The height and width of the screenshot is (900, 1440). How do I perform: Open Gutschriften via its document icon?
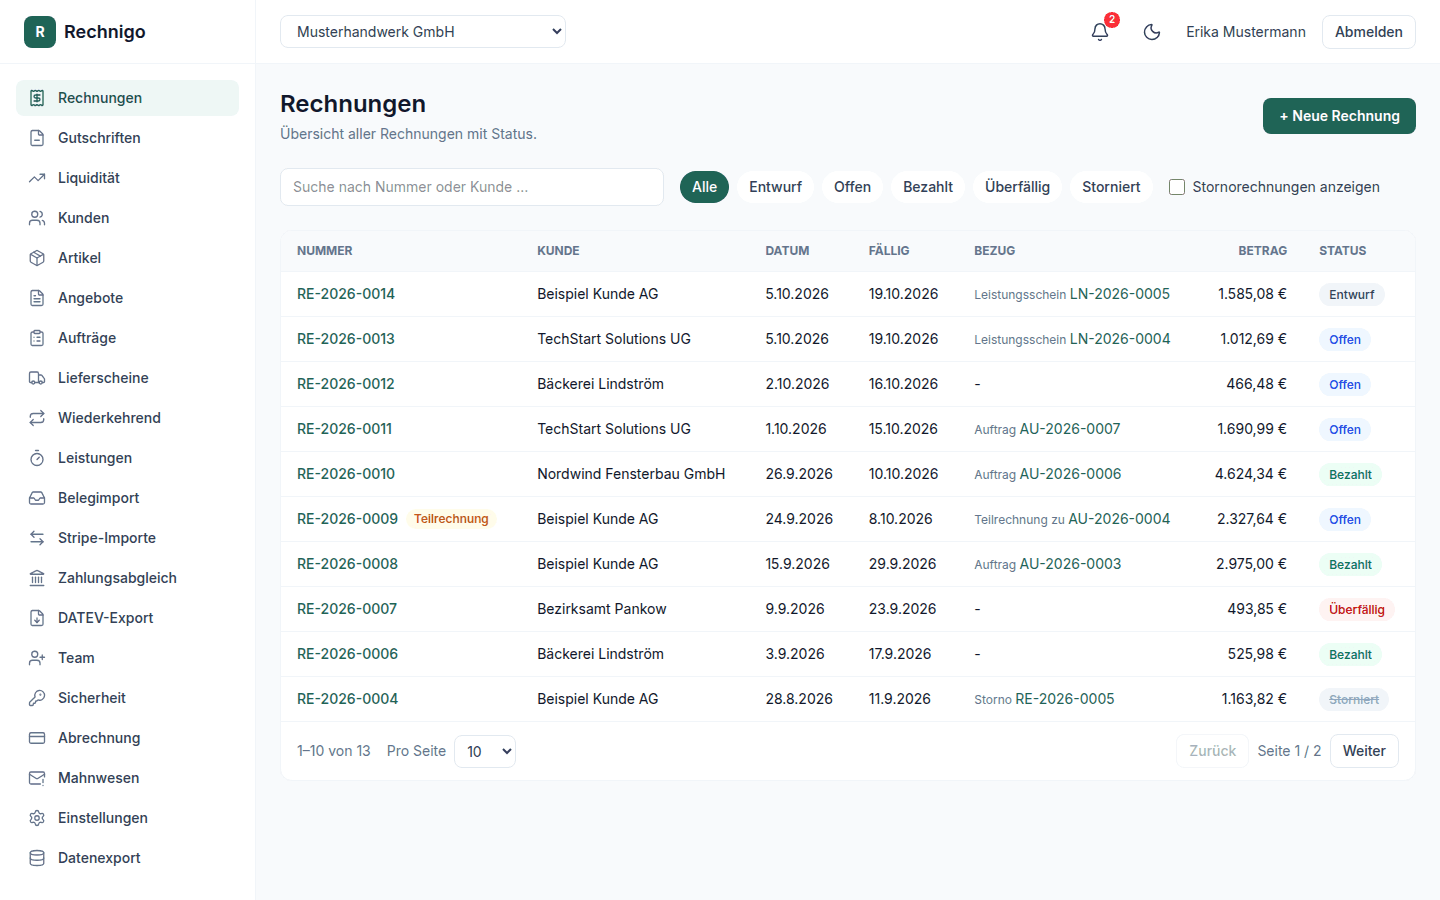[37, 138]
